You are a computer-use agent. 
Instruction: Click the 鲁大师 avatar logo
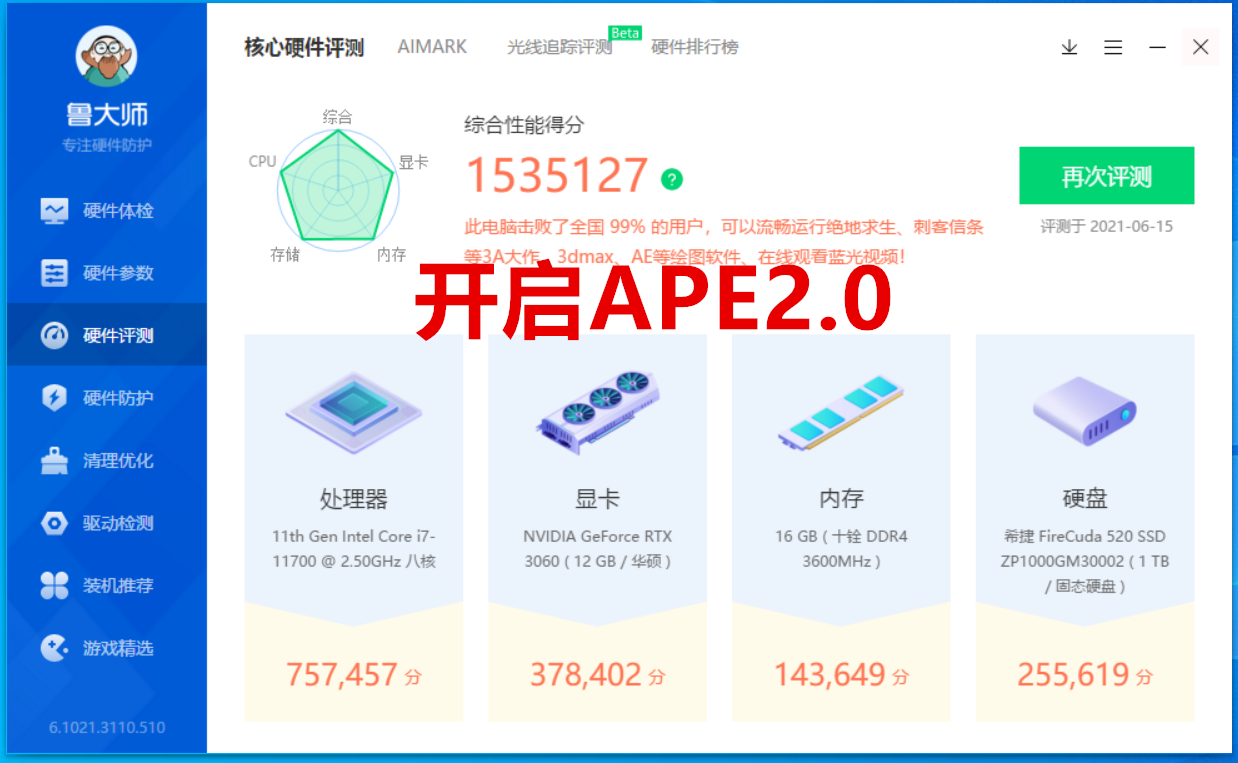click(106, 56)
